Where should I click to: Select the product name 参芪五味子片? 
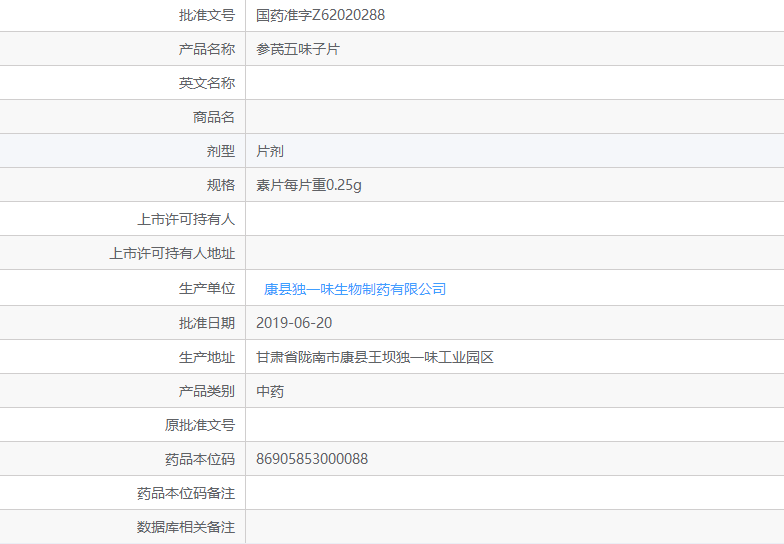[x=298, y=49]
